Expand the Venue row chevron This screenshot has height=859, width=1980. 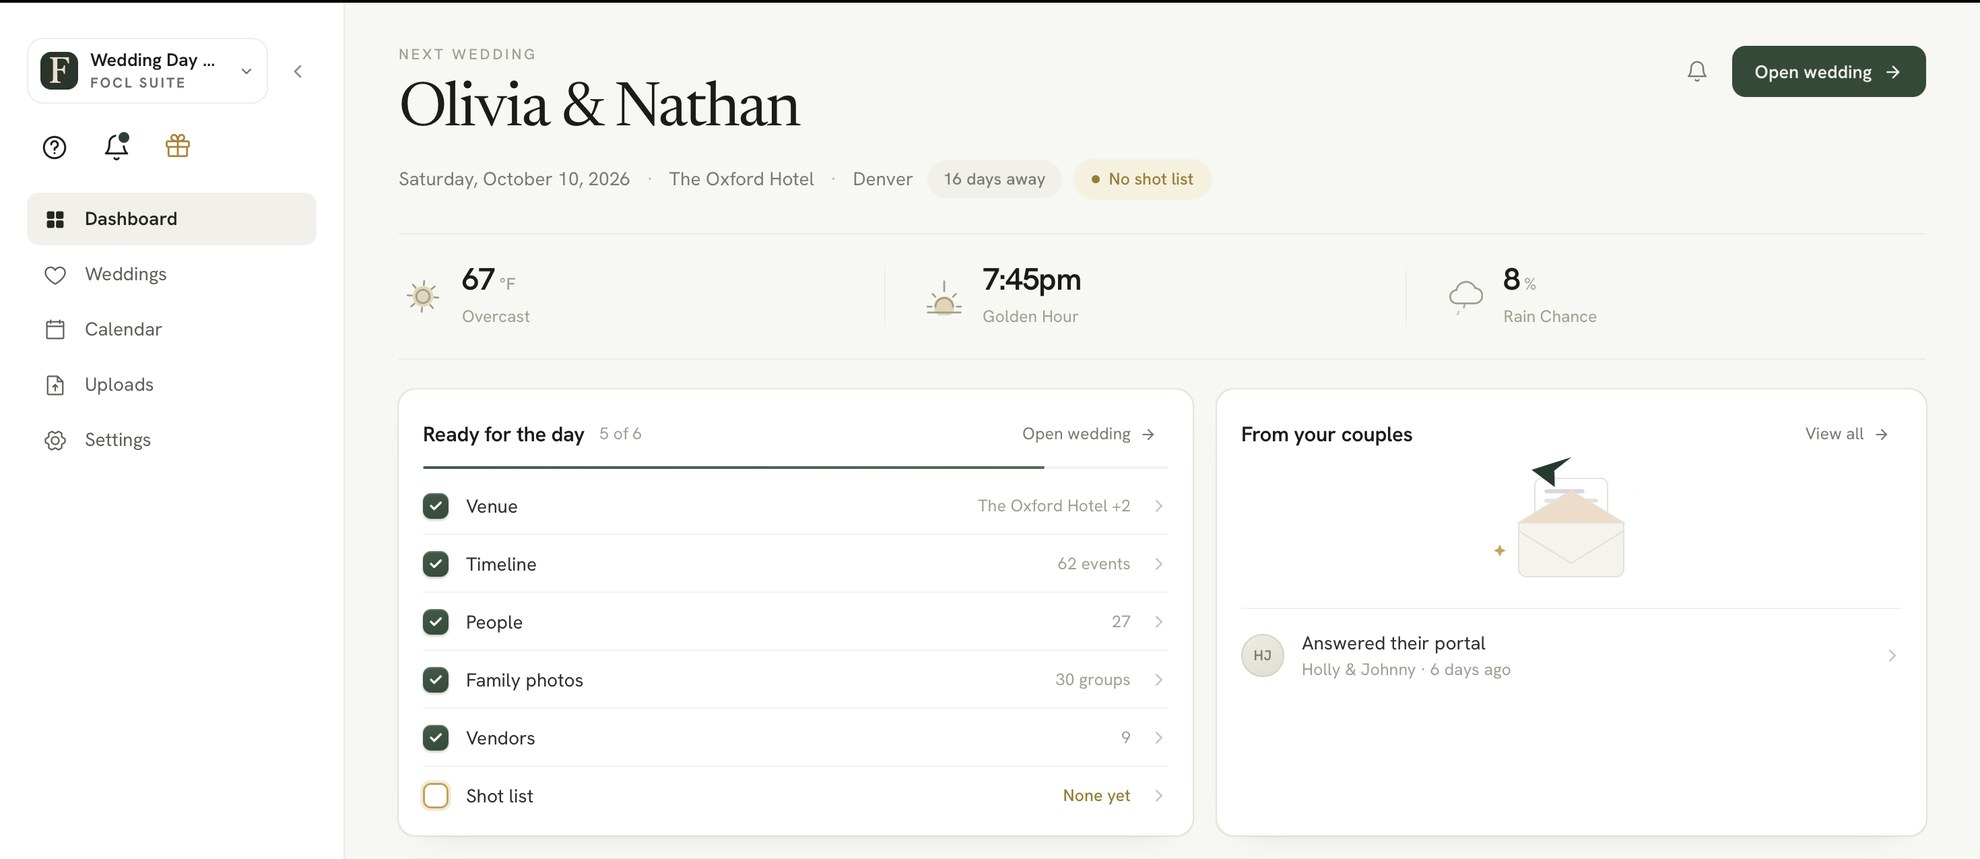1159,506
